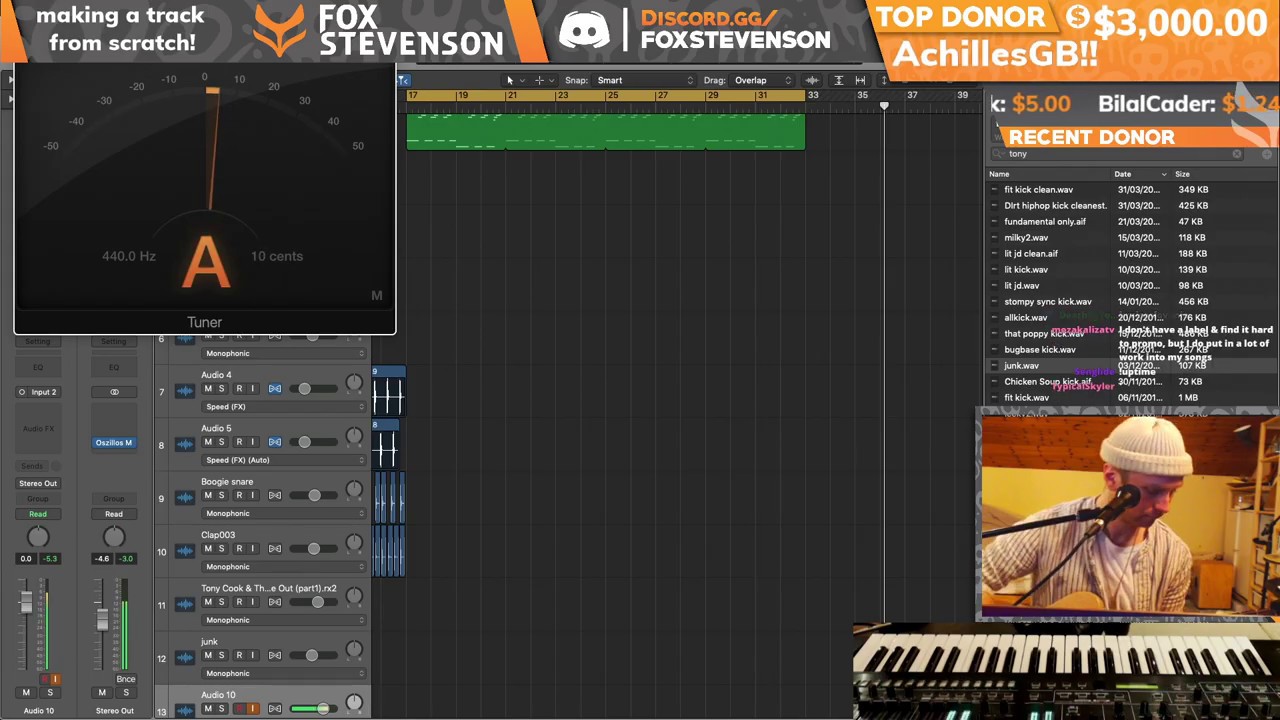
Task: Solo the Audio 4 track
Action: (x=222, y=389)
